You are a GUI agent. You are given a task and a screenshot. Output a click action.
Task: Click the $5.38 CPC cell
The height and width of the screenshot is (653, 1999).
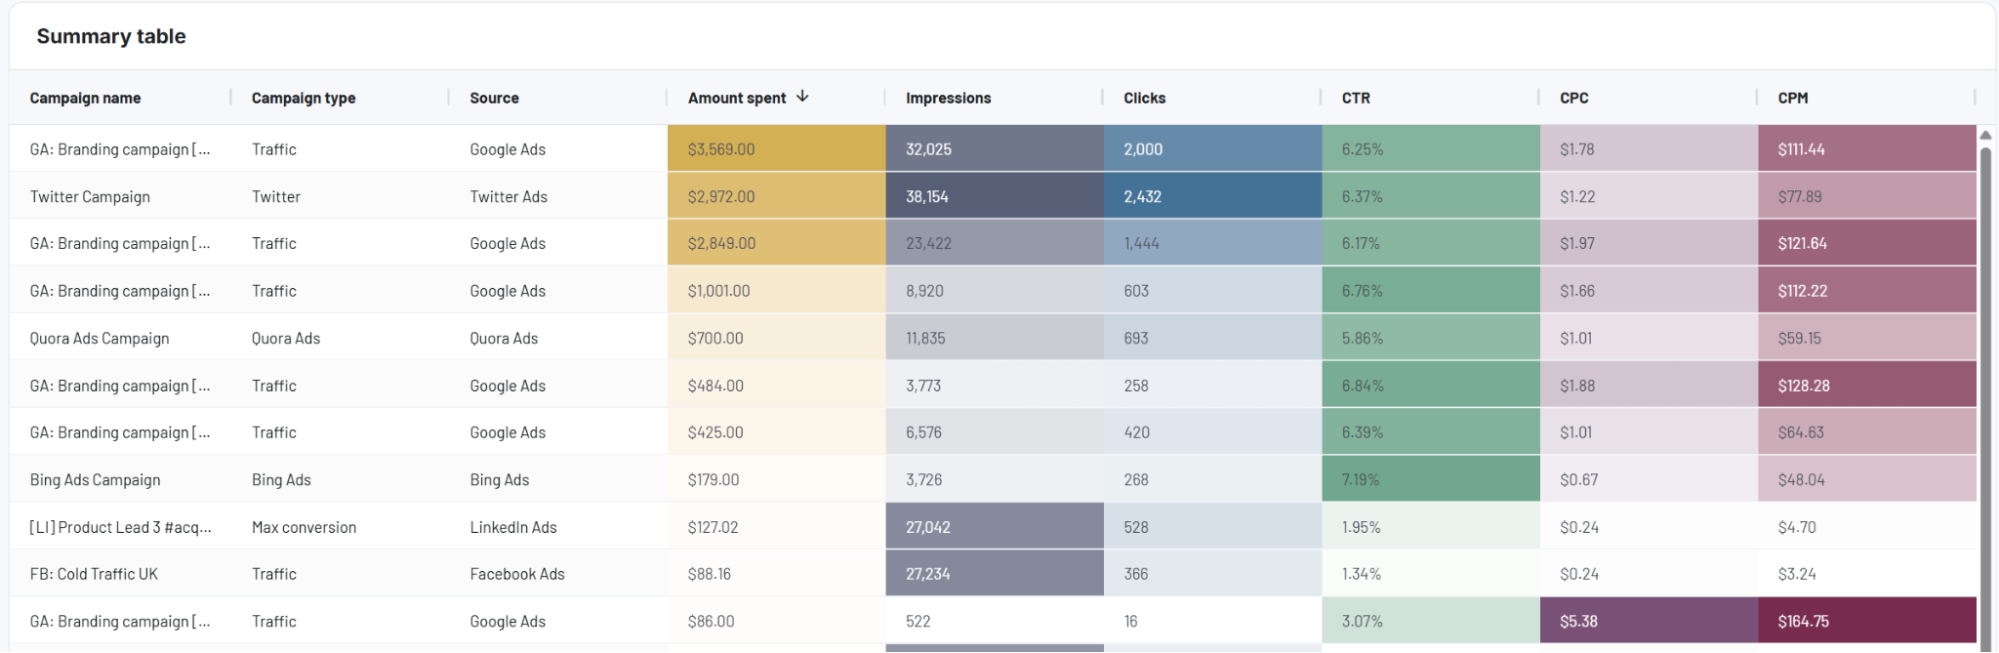[1649, 621]
